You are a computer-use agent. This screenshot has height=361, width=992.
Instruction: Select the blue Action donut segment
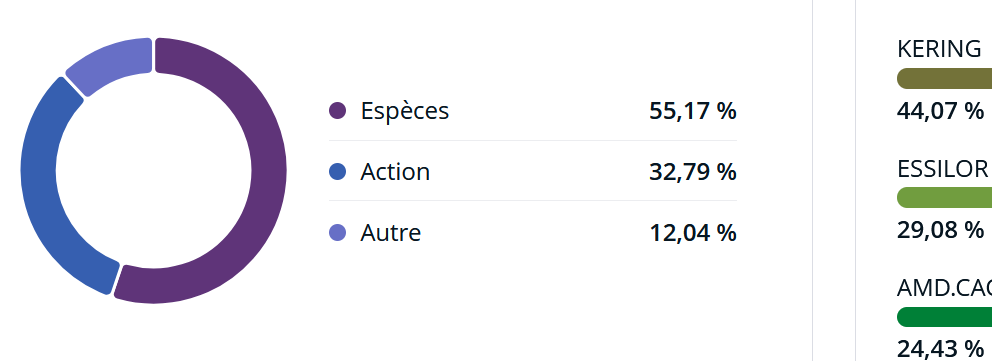tap(39, 190)
